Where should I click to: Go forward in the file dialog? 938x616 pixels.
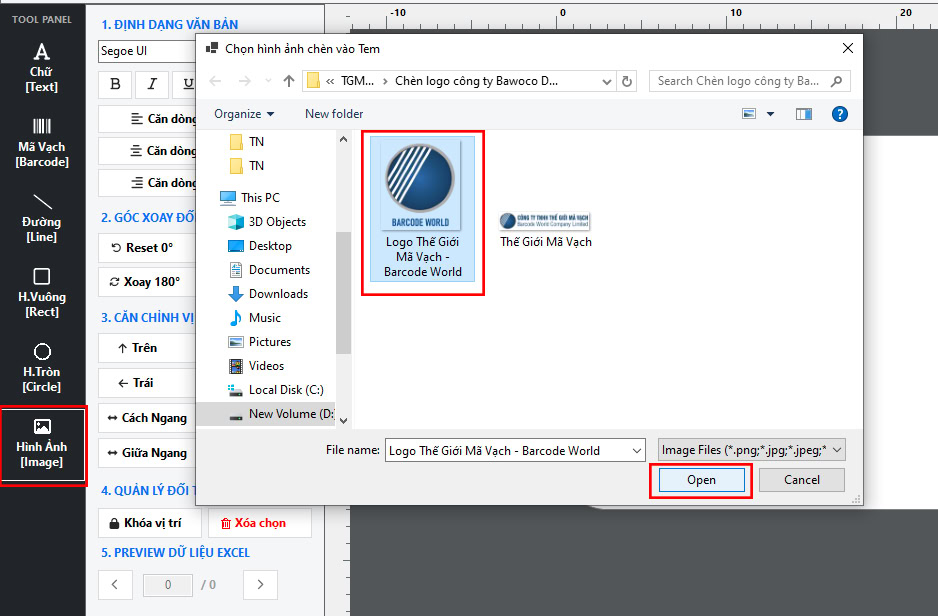point(245,81)
